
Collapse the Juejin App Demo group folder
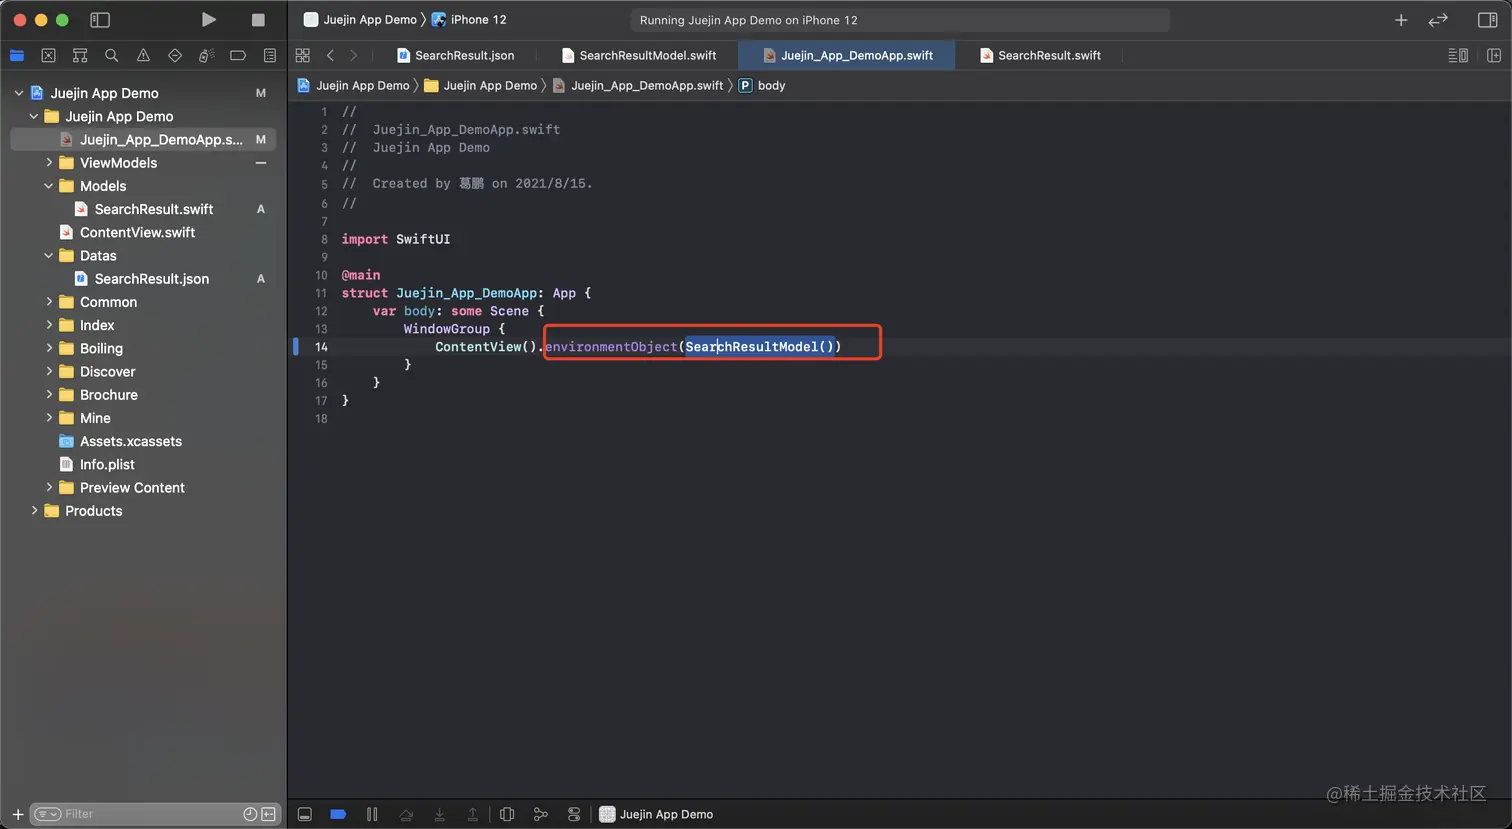(33, 116)
